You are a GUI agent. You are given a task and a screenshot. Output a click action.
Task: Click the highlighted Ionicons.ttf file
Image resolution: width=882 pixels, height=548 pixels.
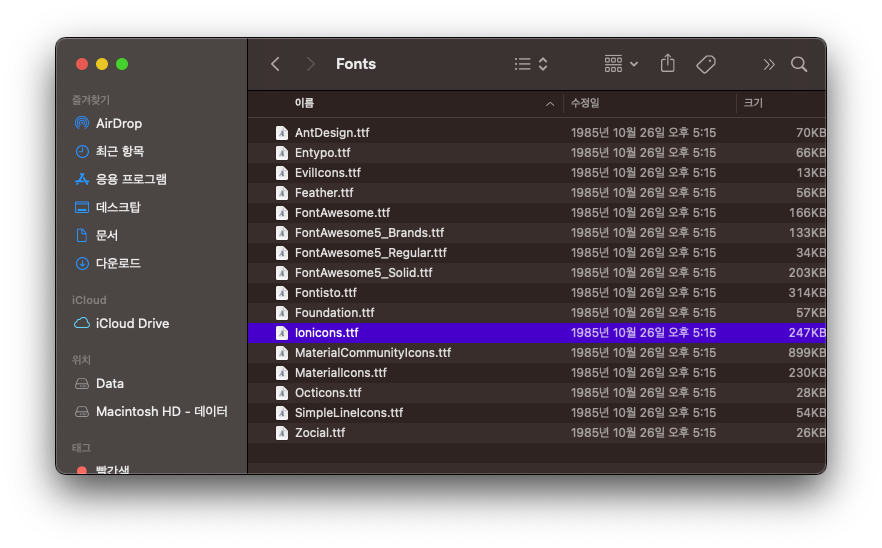pyautogui.click(x=537, y=333)
